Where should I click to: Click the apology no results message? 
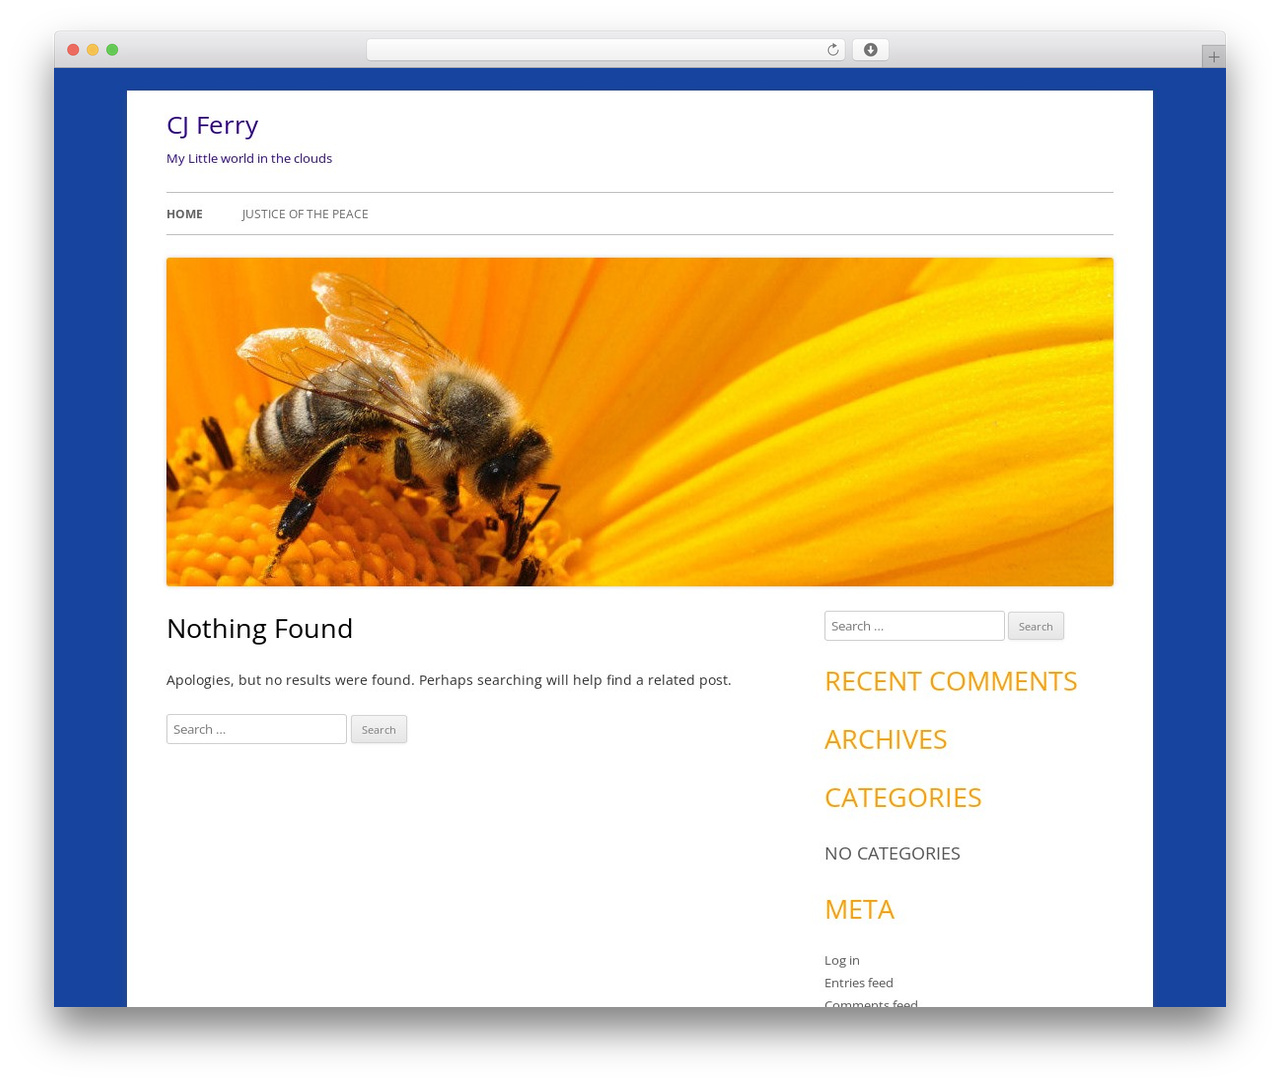coord(449,680)
